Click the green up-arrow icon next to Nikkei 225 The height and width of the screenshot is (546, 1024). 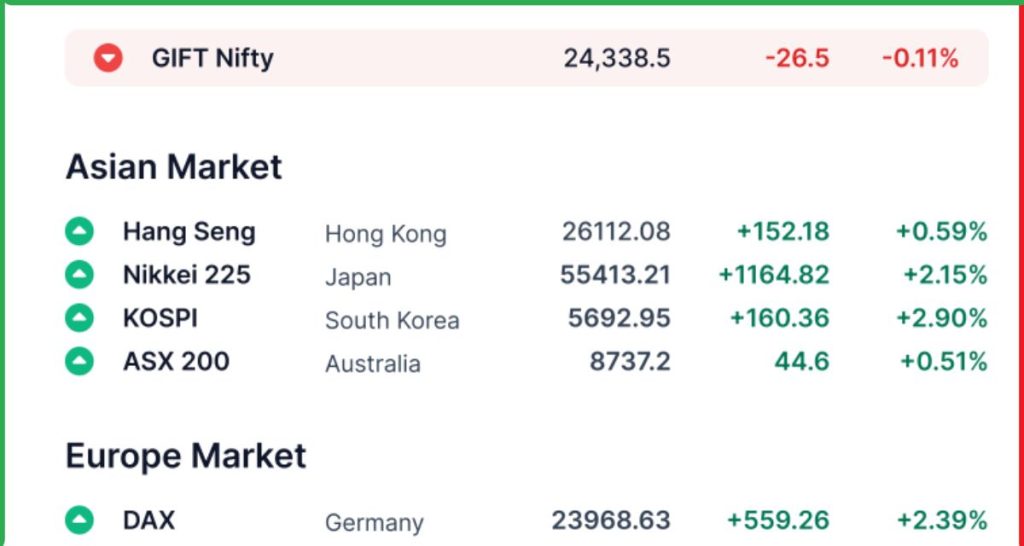pos(79,274)
